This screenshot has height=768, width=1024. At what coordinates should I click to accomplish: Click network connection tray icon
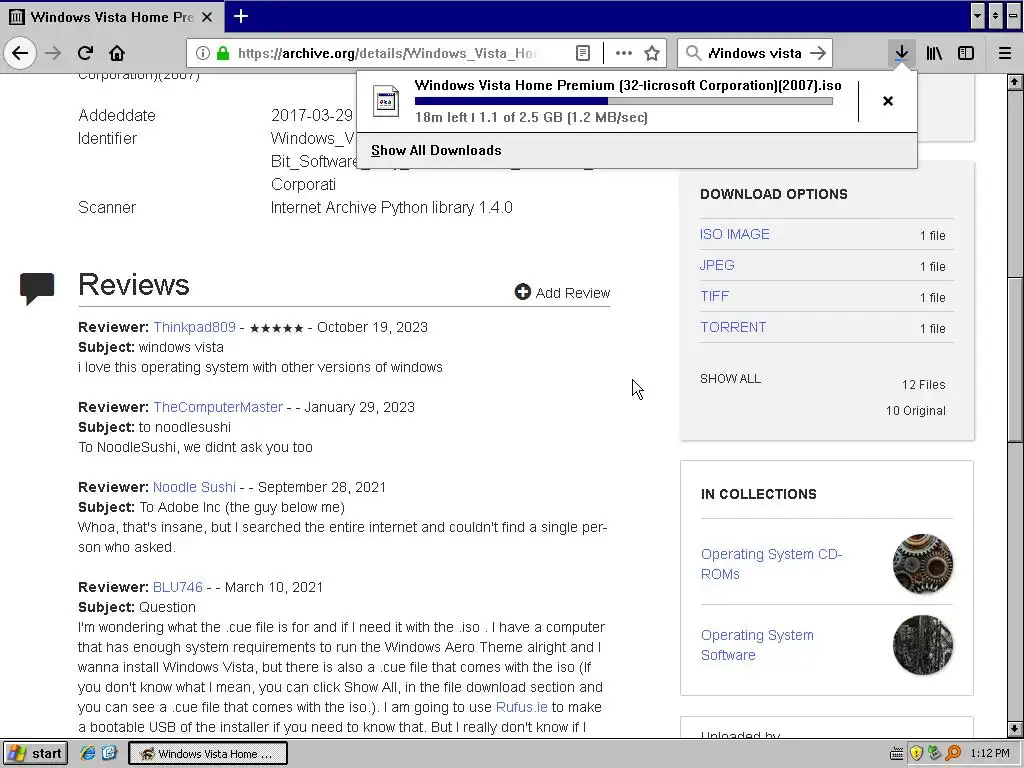pyautogui.click(x=935, y=754)
